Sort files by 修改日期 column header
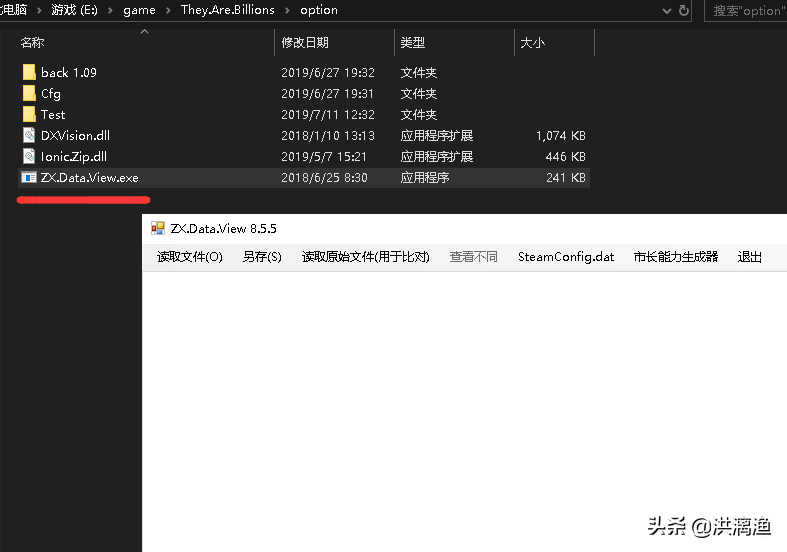Viewport: 787px width, 552px height. tap(305, 43)
